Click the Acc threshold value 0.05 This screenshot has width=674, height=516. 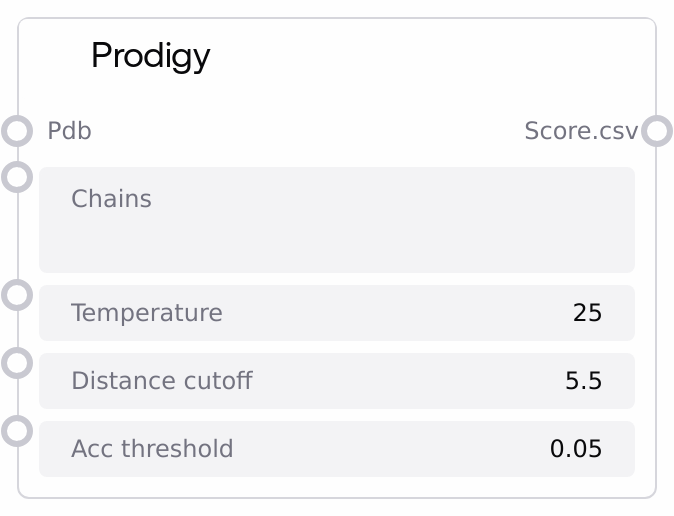pyautogui.click(x=576, y=449)
